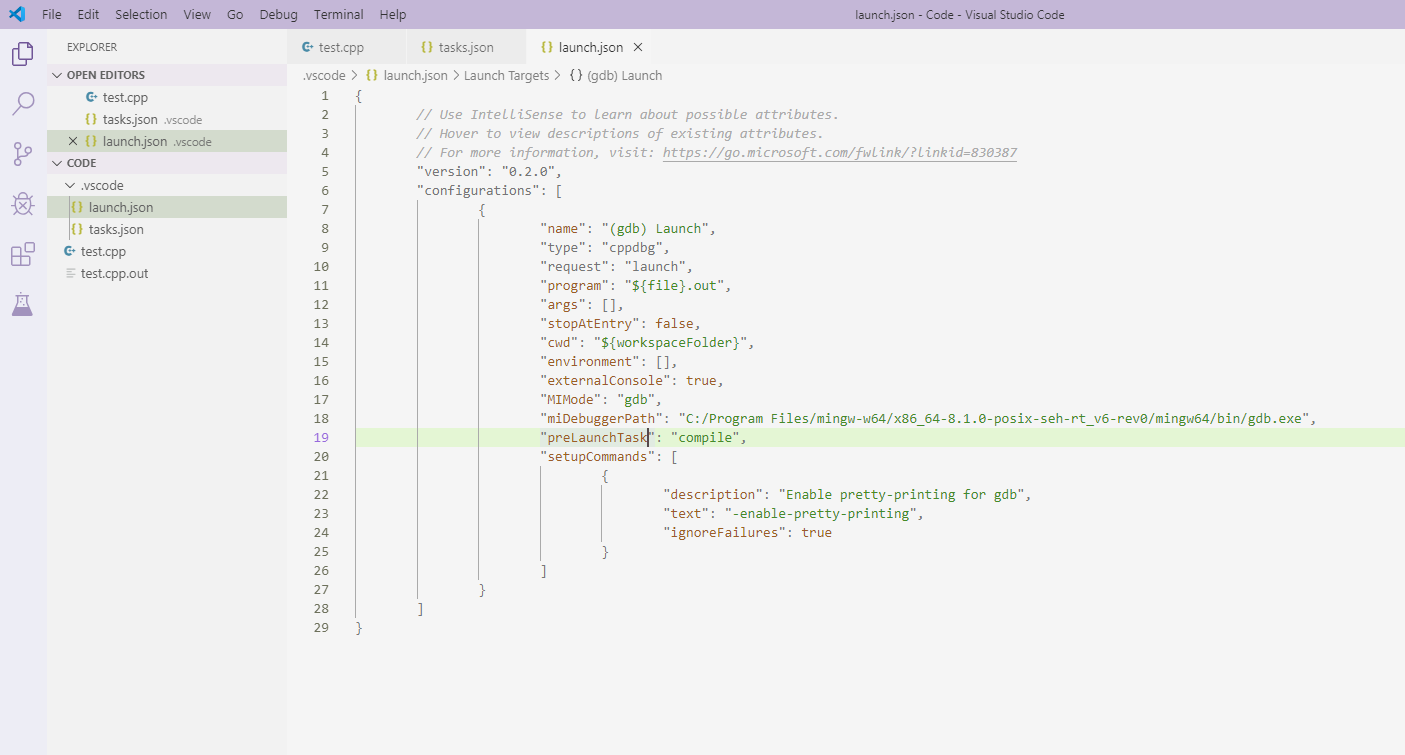Screen dimensions: 1405x755
Task: Click line number 1 in gutter
Action: 324,96
